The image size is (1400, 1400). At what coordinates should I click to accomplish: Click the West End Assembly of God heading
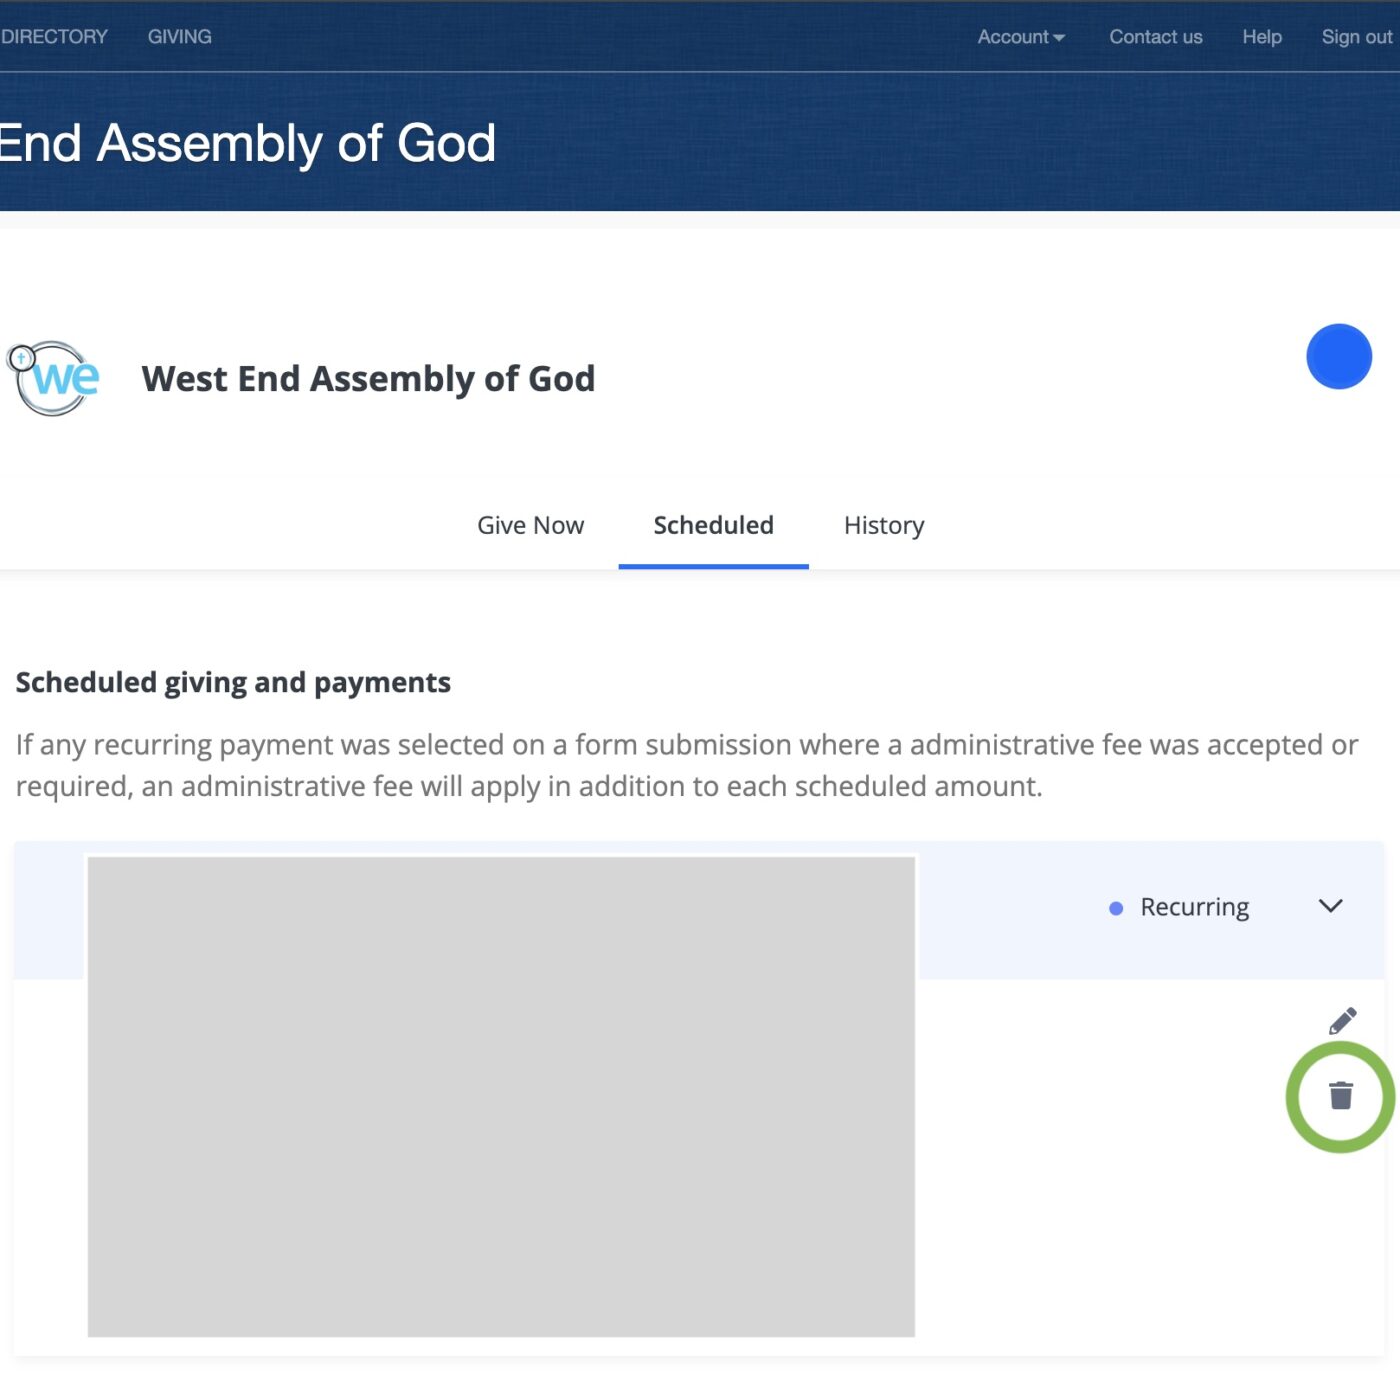(x=368, y=379)
